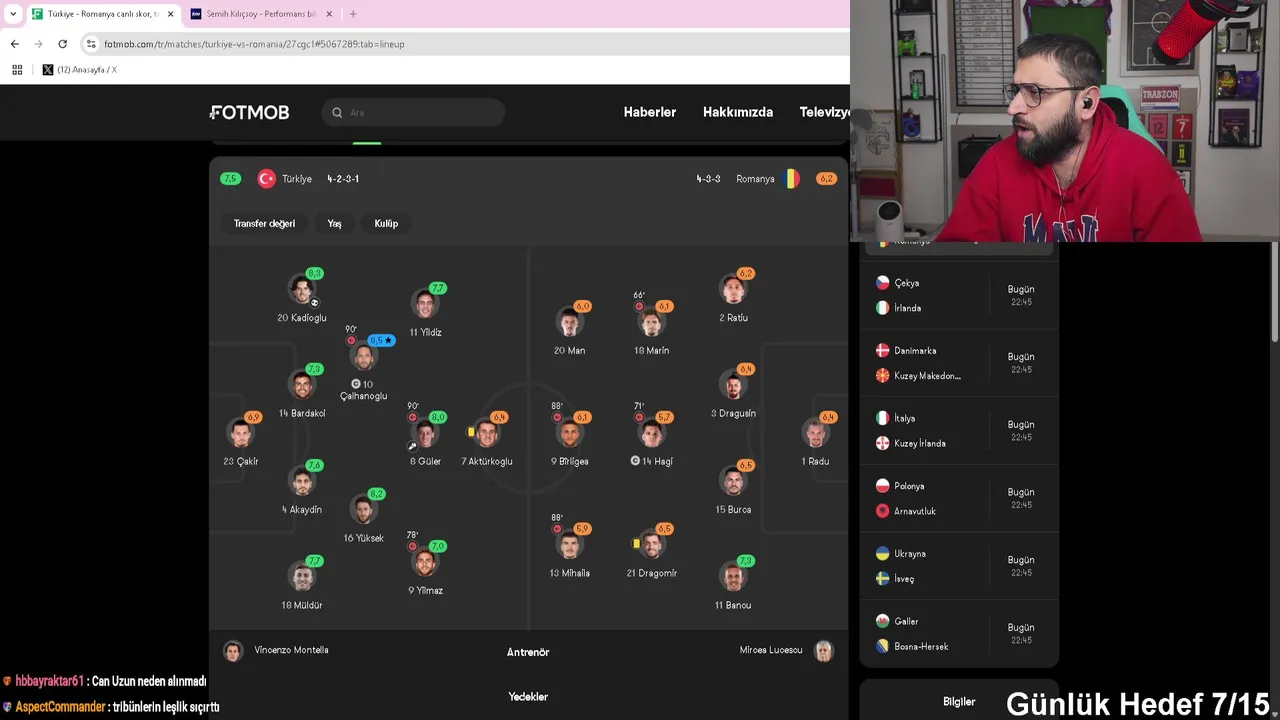
Task: Click Vincenzo Montella coach photo
Action: 233,651
